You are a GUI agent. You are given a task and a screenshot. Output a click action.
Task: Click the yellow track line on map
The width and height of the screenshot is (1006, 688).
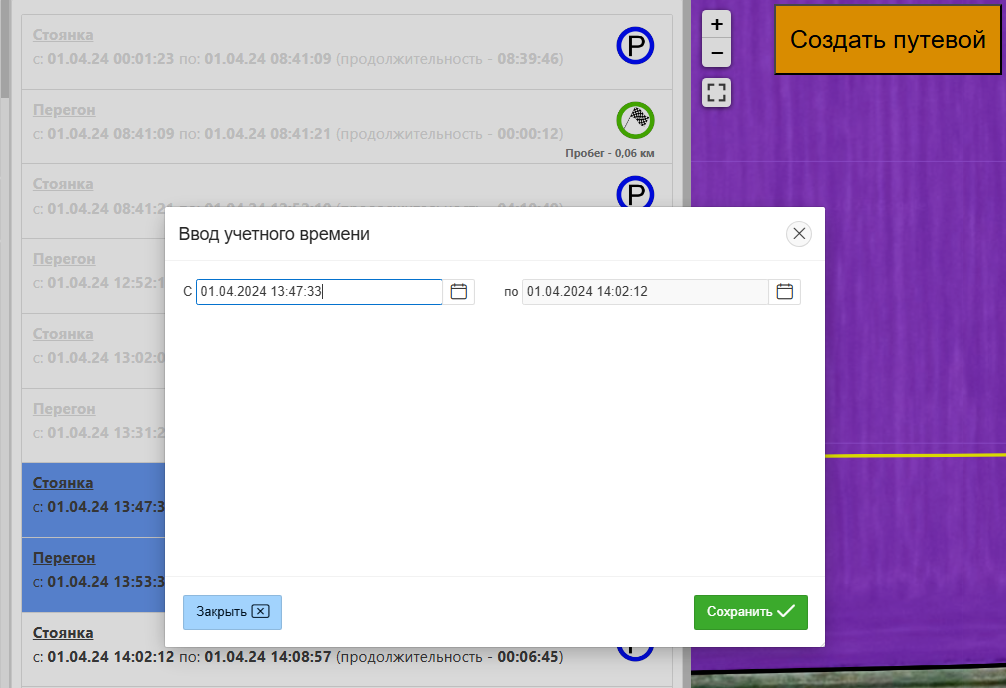915,455
